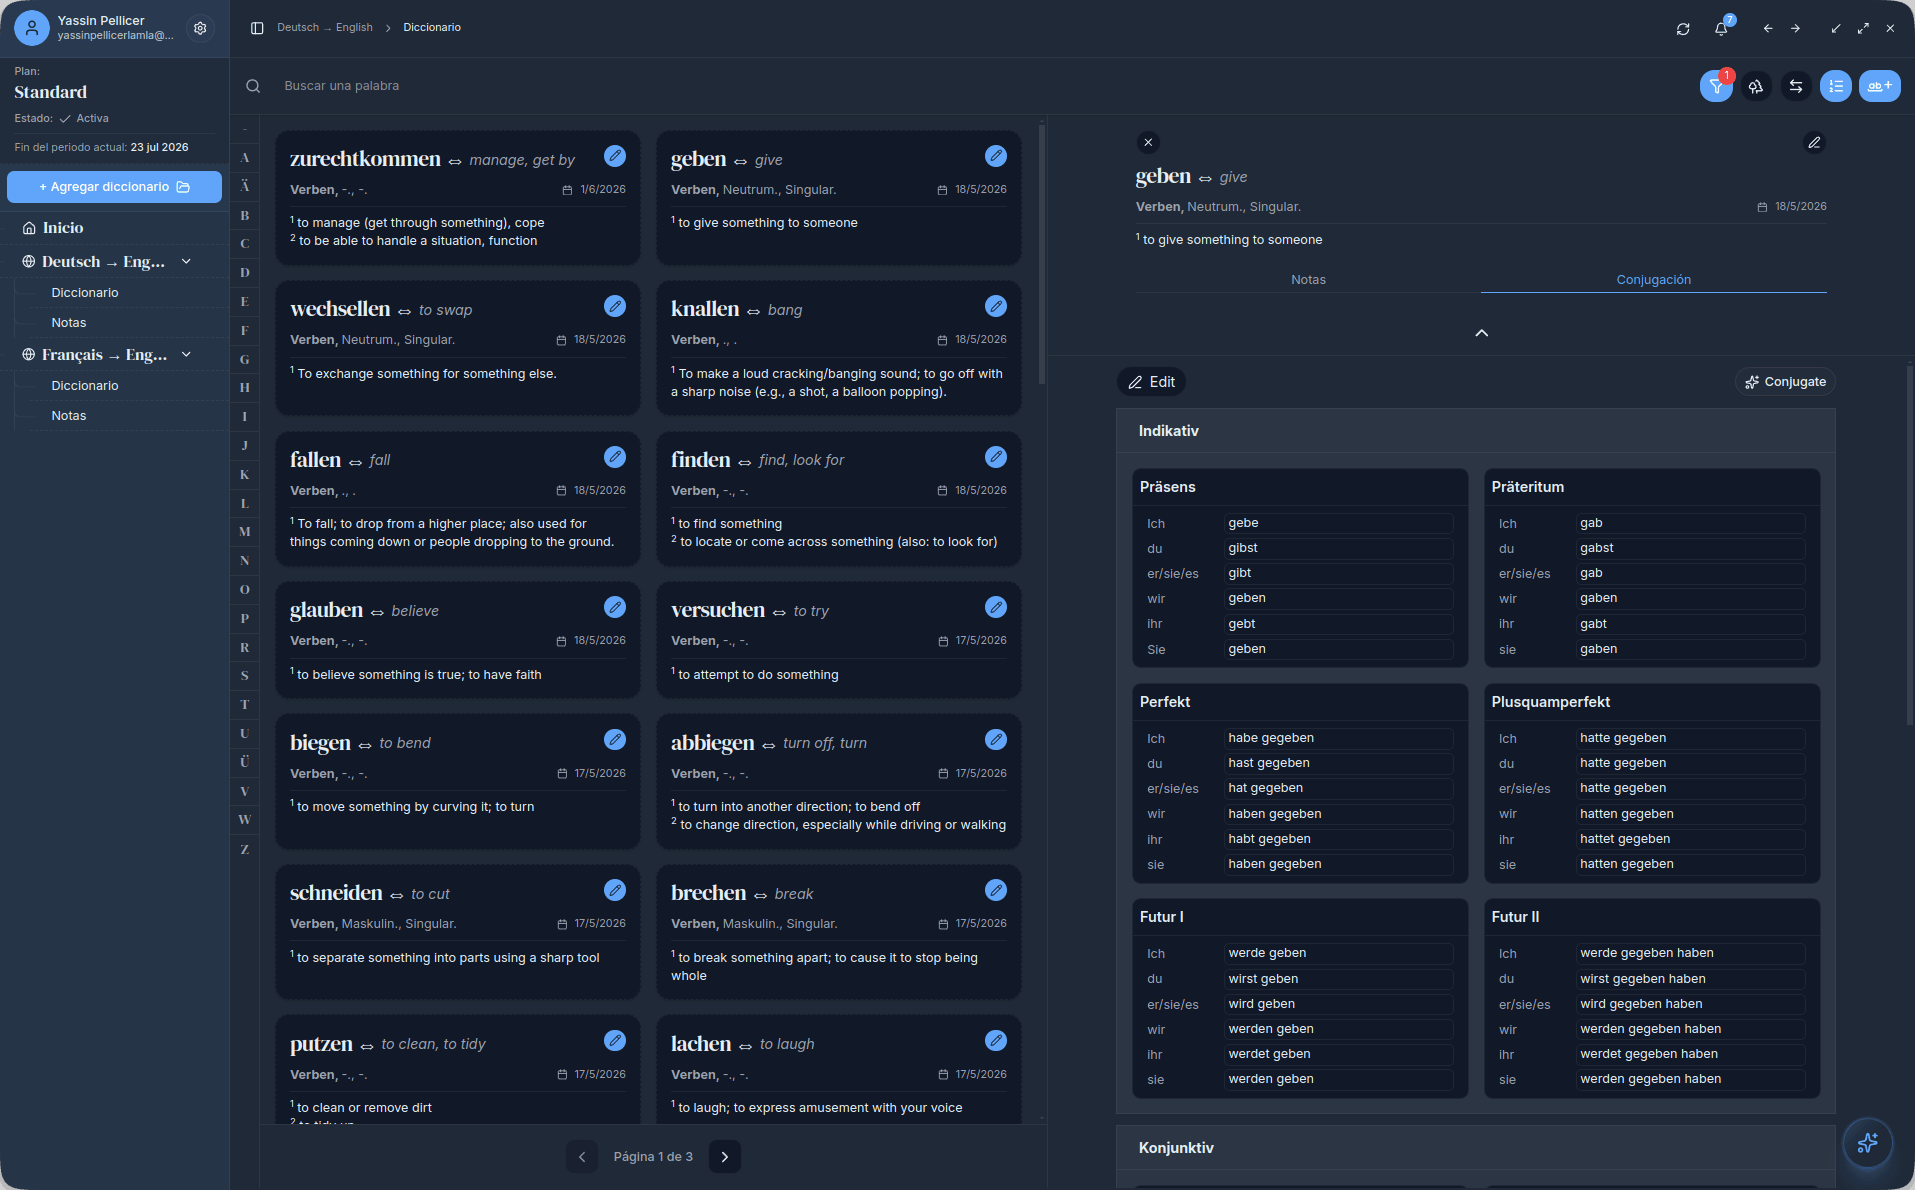The image size is (1915, 1190).
Task: Click the Präsens ich field gebe
Action: [x=1338, y=523]
